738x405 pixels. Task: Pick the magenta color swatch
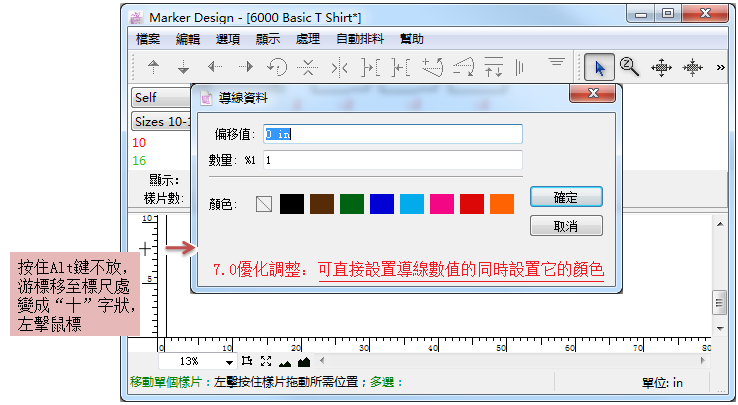pos(441,204)
